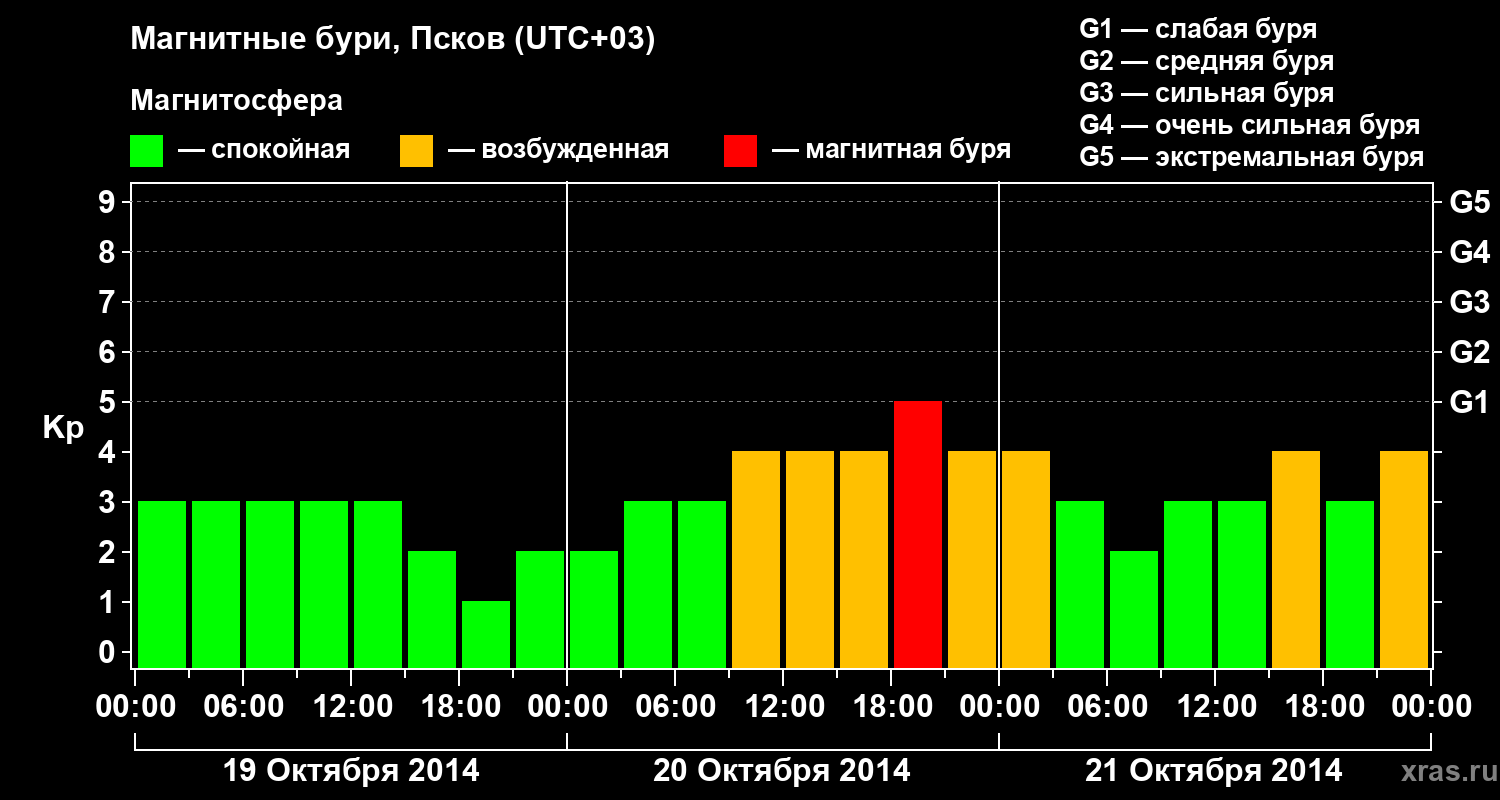The image size is (1500, 800).
Task: Click the 'G1 — слабая буря' legend line
Action: click(1198, 29)
